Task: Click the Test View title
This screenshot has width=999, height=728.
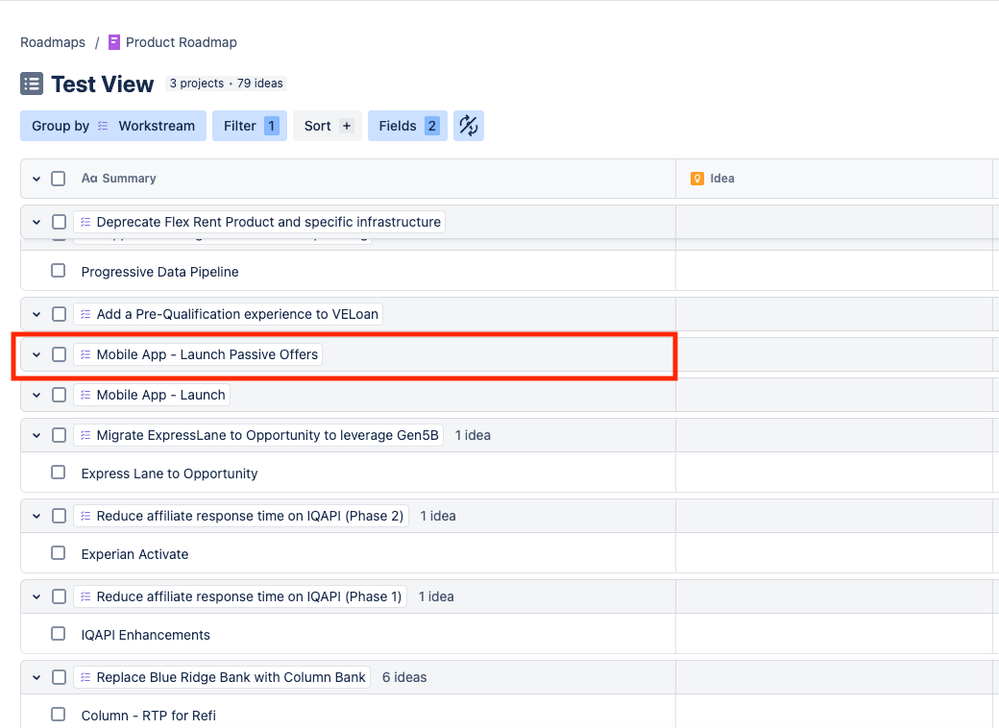Action: pyautogui.click(x=102, y=84)
